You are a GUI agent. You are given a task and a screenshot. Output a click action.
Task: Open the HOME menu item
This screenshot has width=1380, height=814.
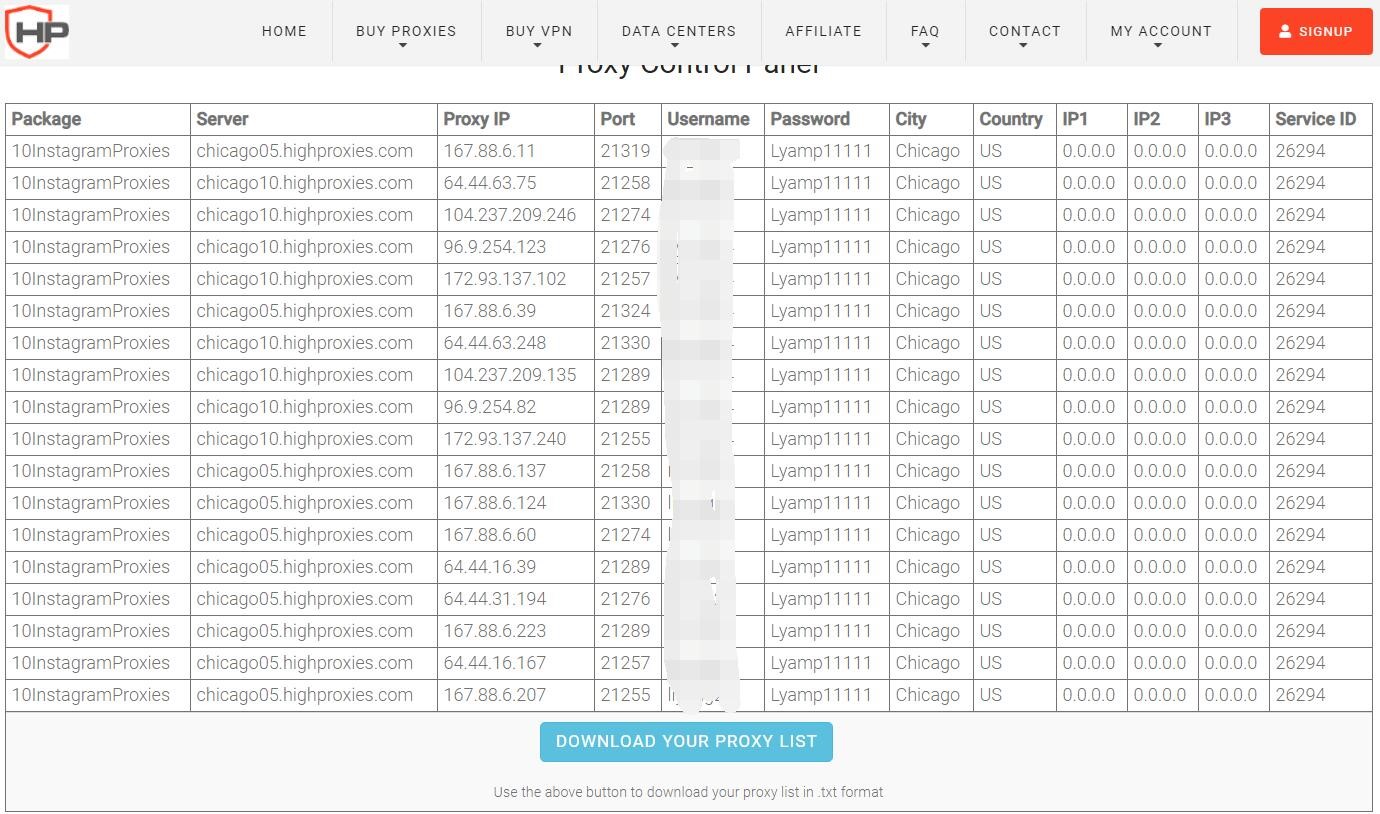(x=284, y=31)
